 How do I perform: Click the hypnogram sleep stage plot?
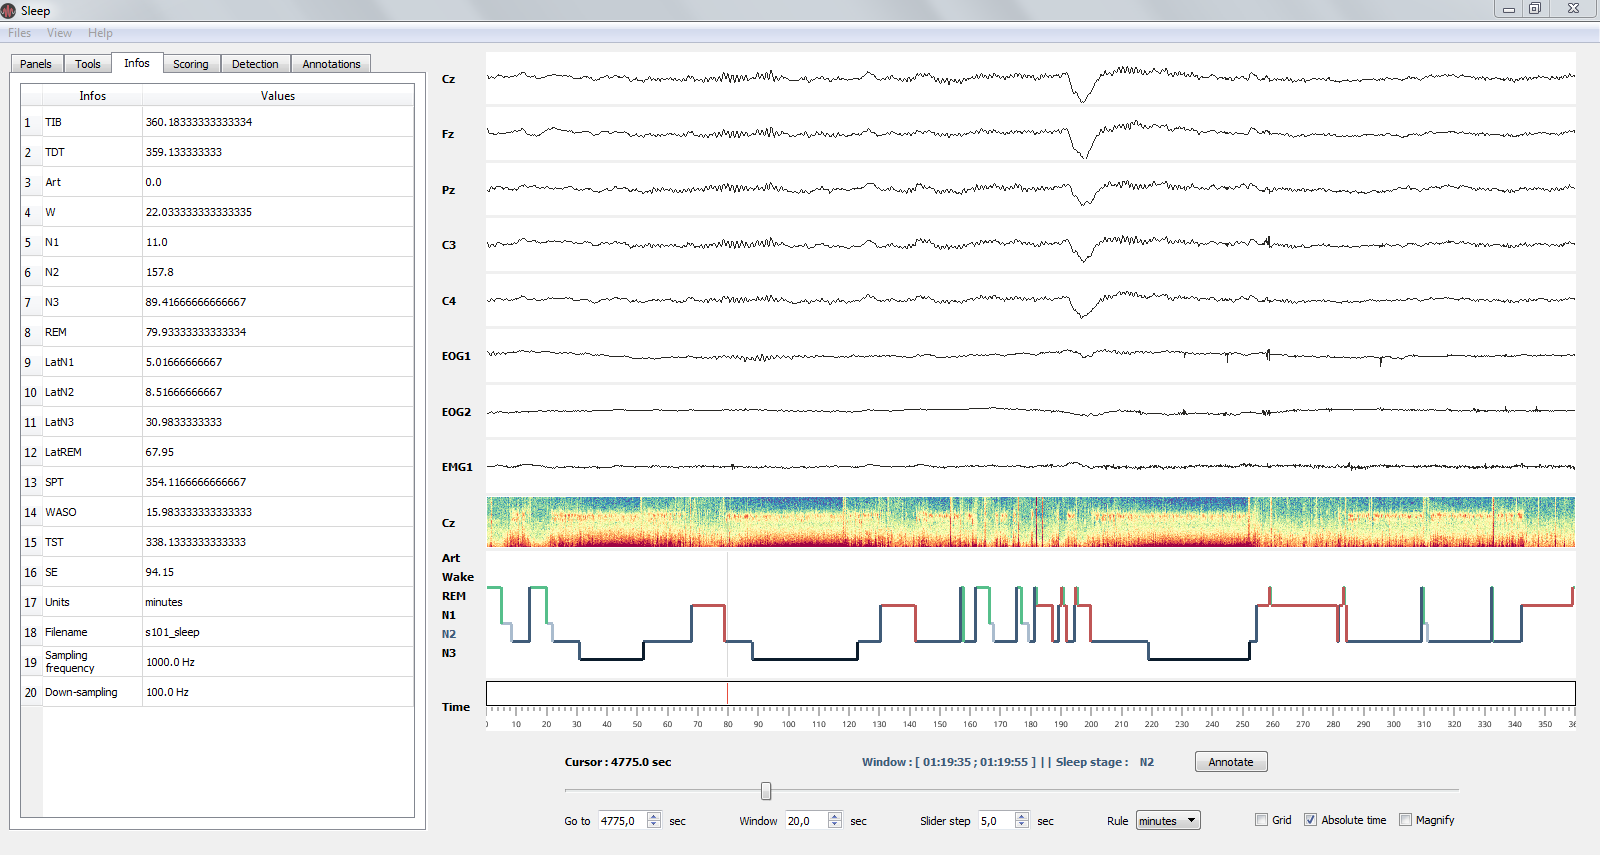point(1031,615)
